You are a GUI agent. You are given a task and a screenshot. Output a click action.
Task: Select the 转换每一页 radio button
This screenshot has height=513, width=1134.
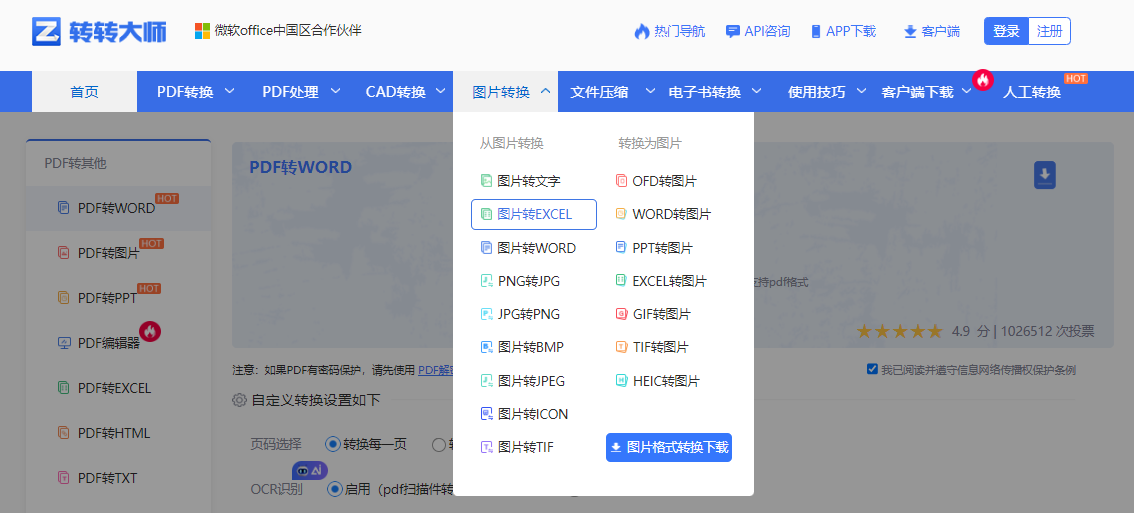point(333,444)
